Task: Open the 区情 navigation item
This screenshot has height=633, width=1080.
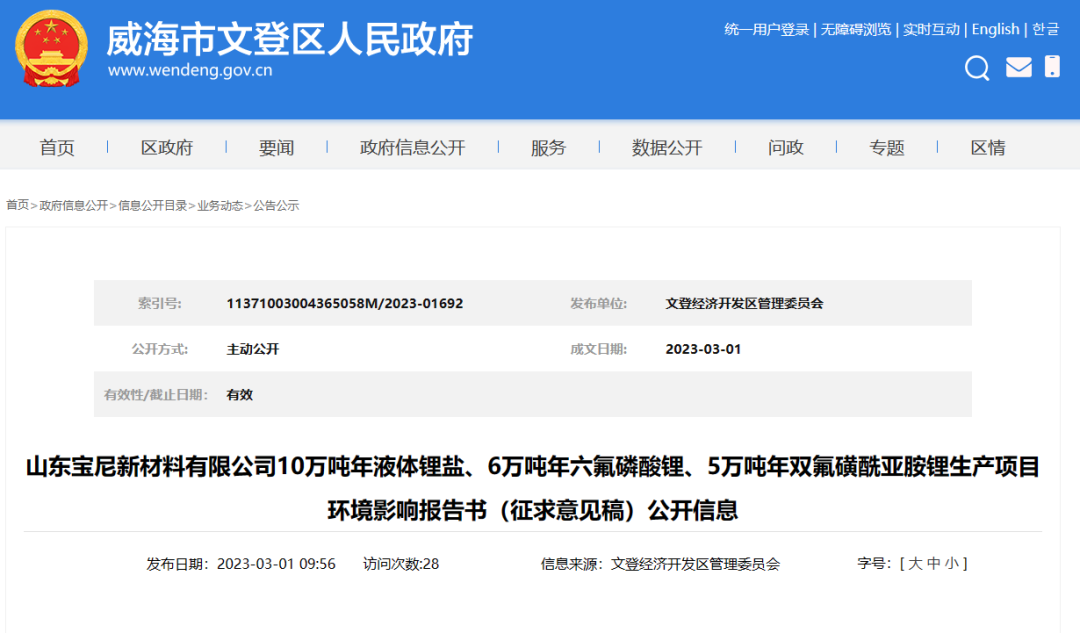Action: pos(988,147)
